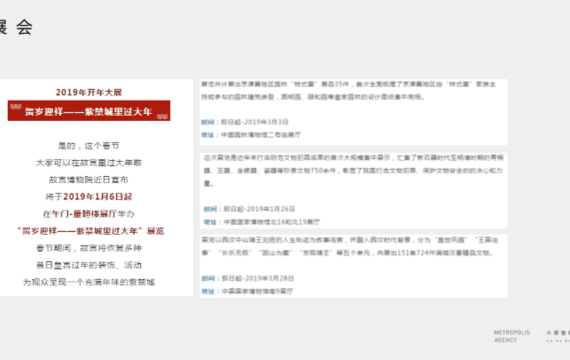570x360 pixels.
Task: Click the paragraph mentioning 151套724件
Action: (x=350, y=246)
